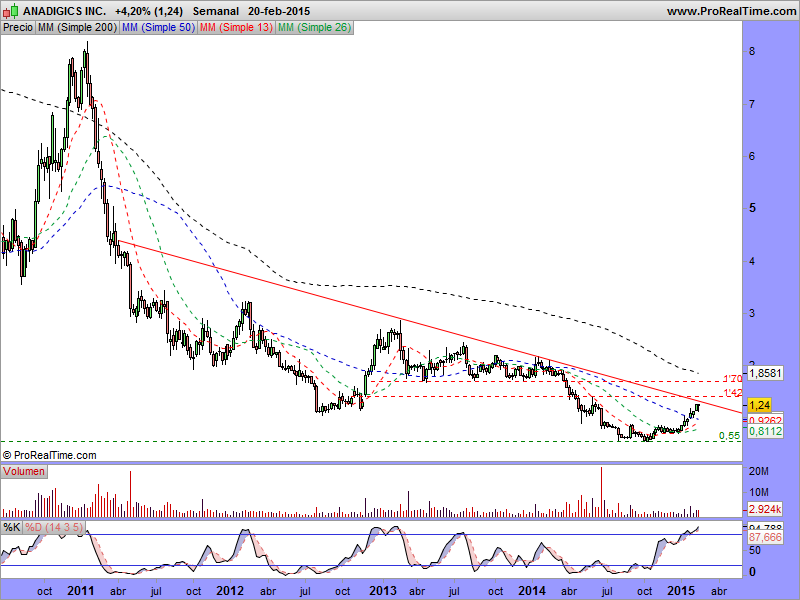Click the %D (14 3 5) stochastic label
Screen dimensions: 800x600
point(54,527)
